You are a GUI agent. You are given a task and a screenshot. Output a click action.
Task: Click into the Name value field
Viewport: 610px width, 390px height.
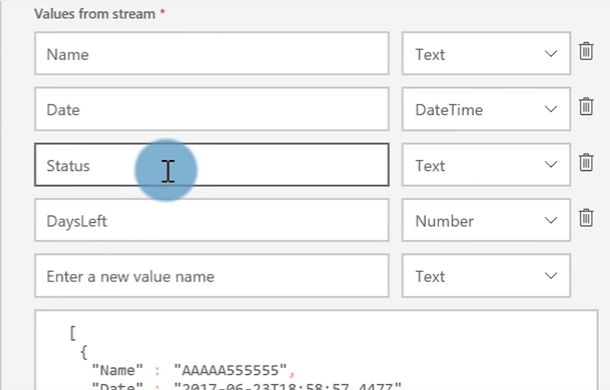(x=212, y=53)
